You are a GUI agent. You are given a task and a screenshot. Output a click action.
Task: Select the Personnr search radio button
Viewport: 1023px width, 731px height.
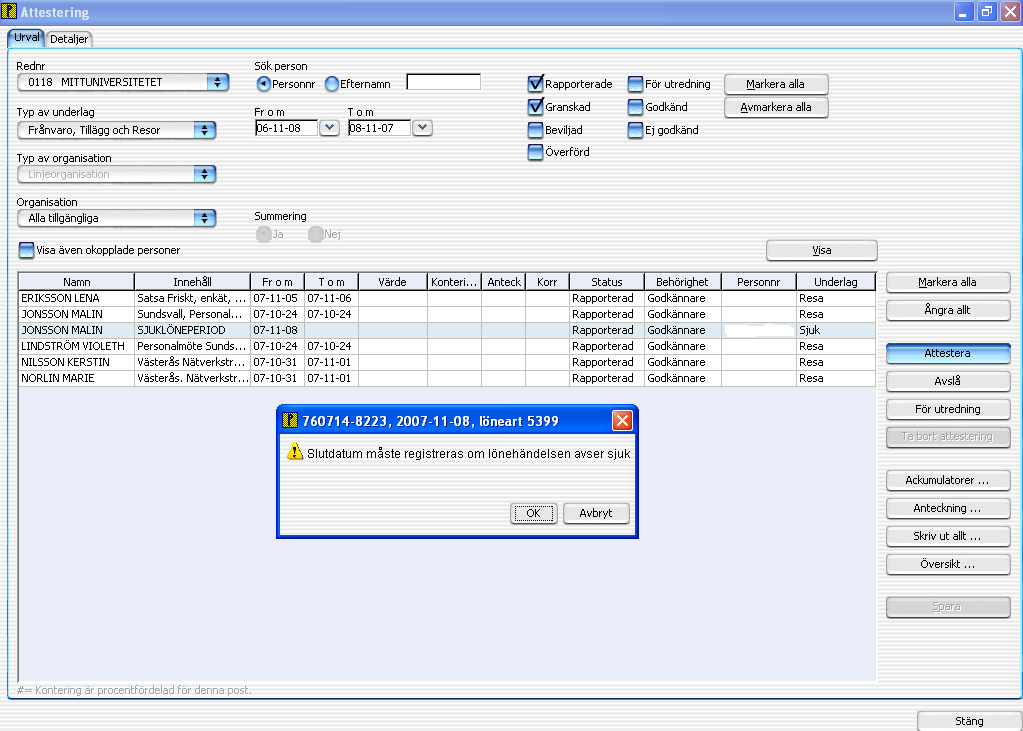pyautogui.click(x=264, y=84)
